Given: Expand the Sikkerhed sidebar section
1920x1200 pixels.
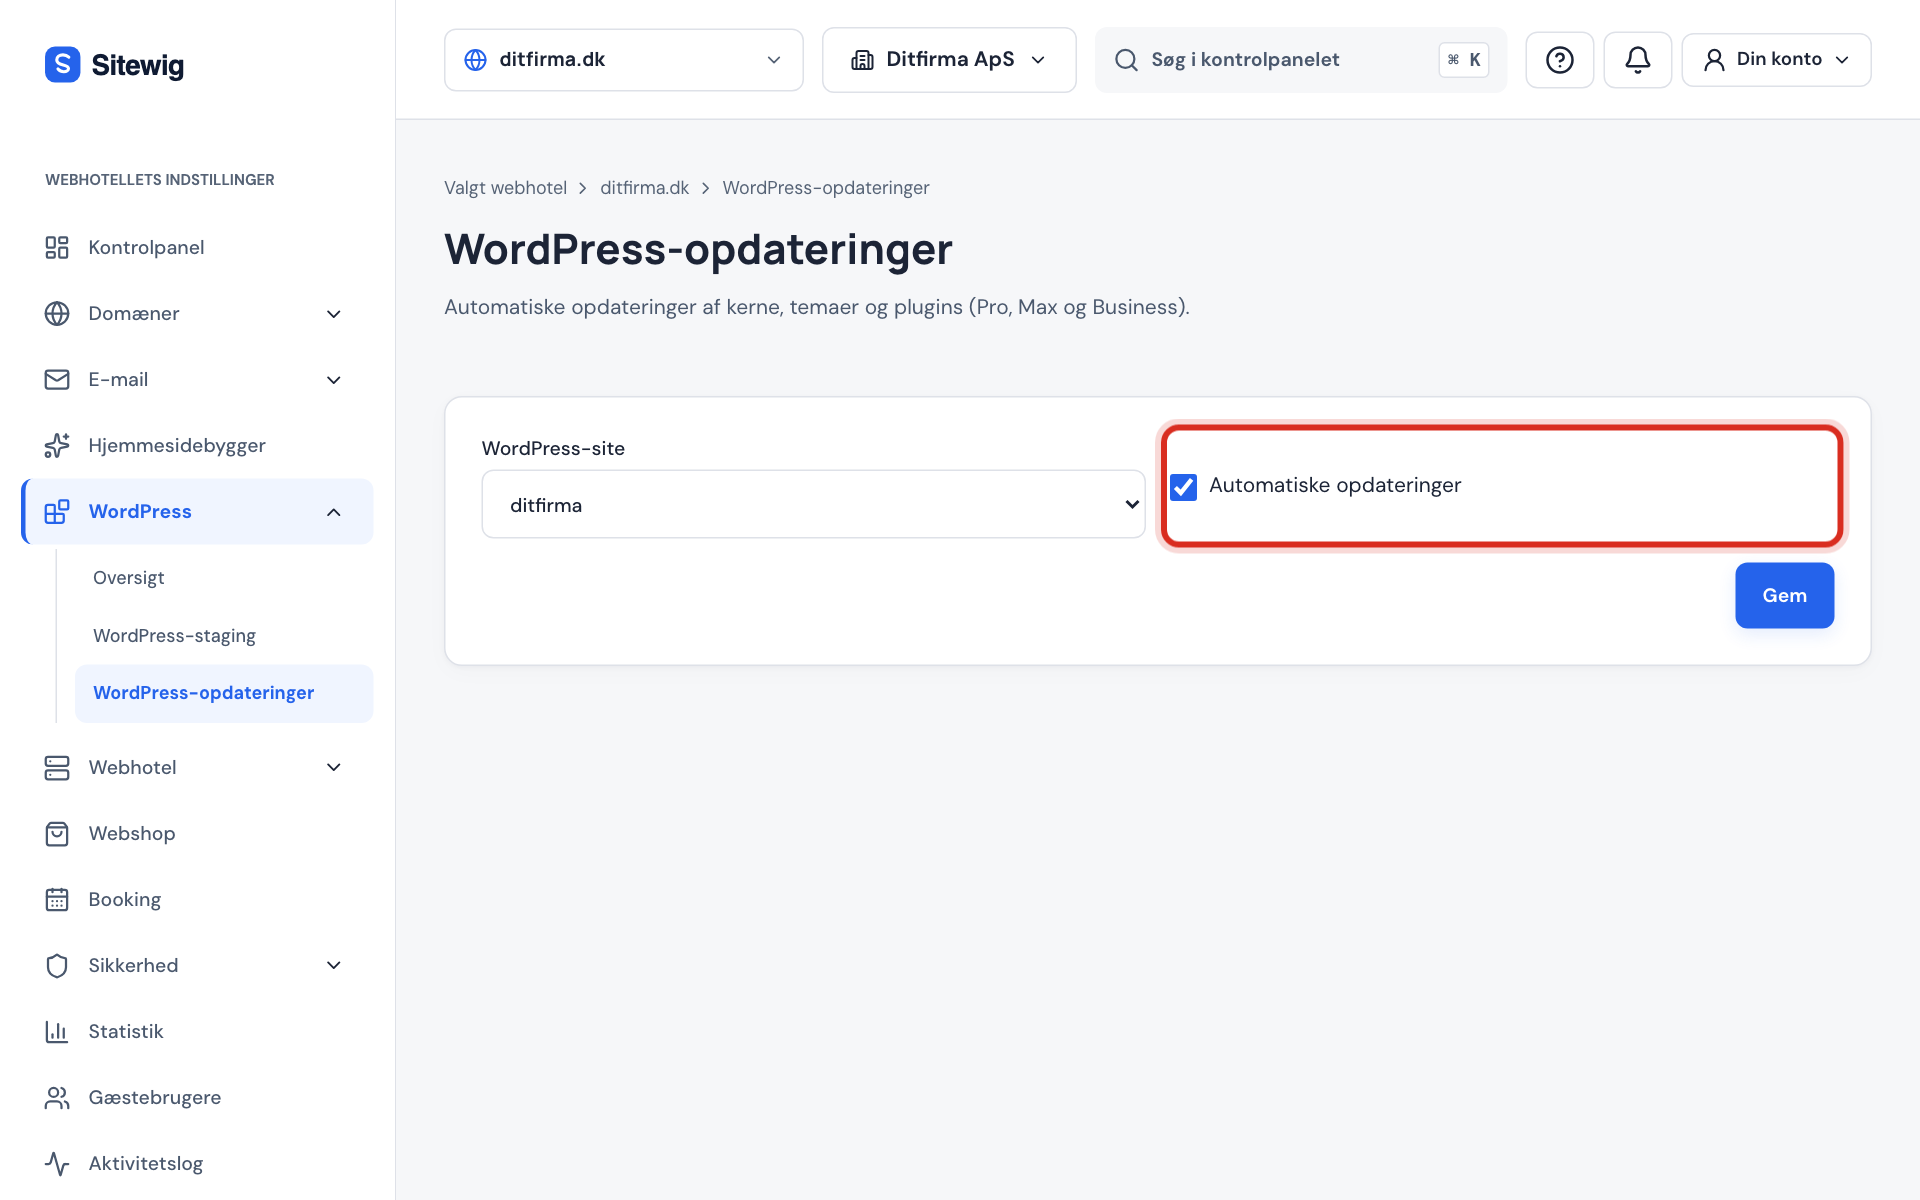Looking at the screenshot, I should pyautogui.click(x=334, y=966).
